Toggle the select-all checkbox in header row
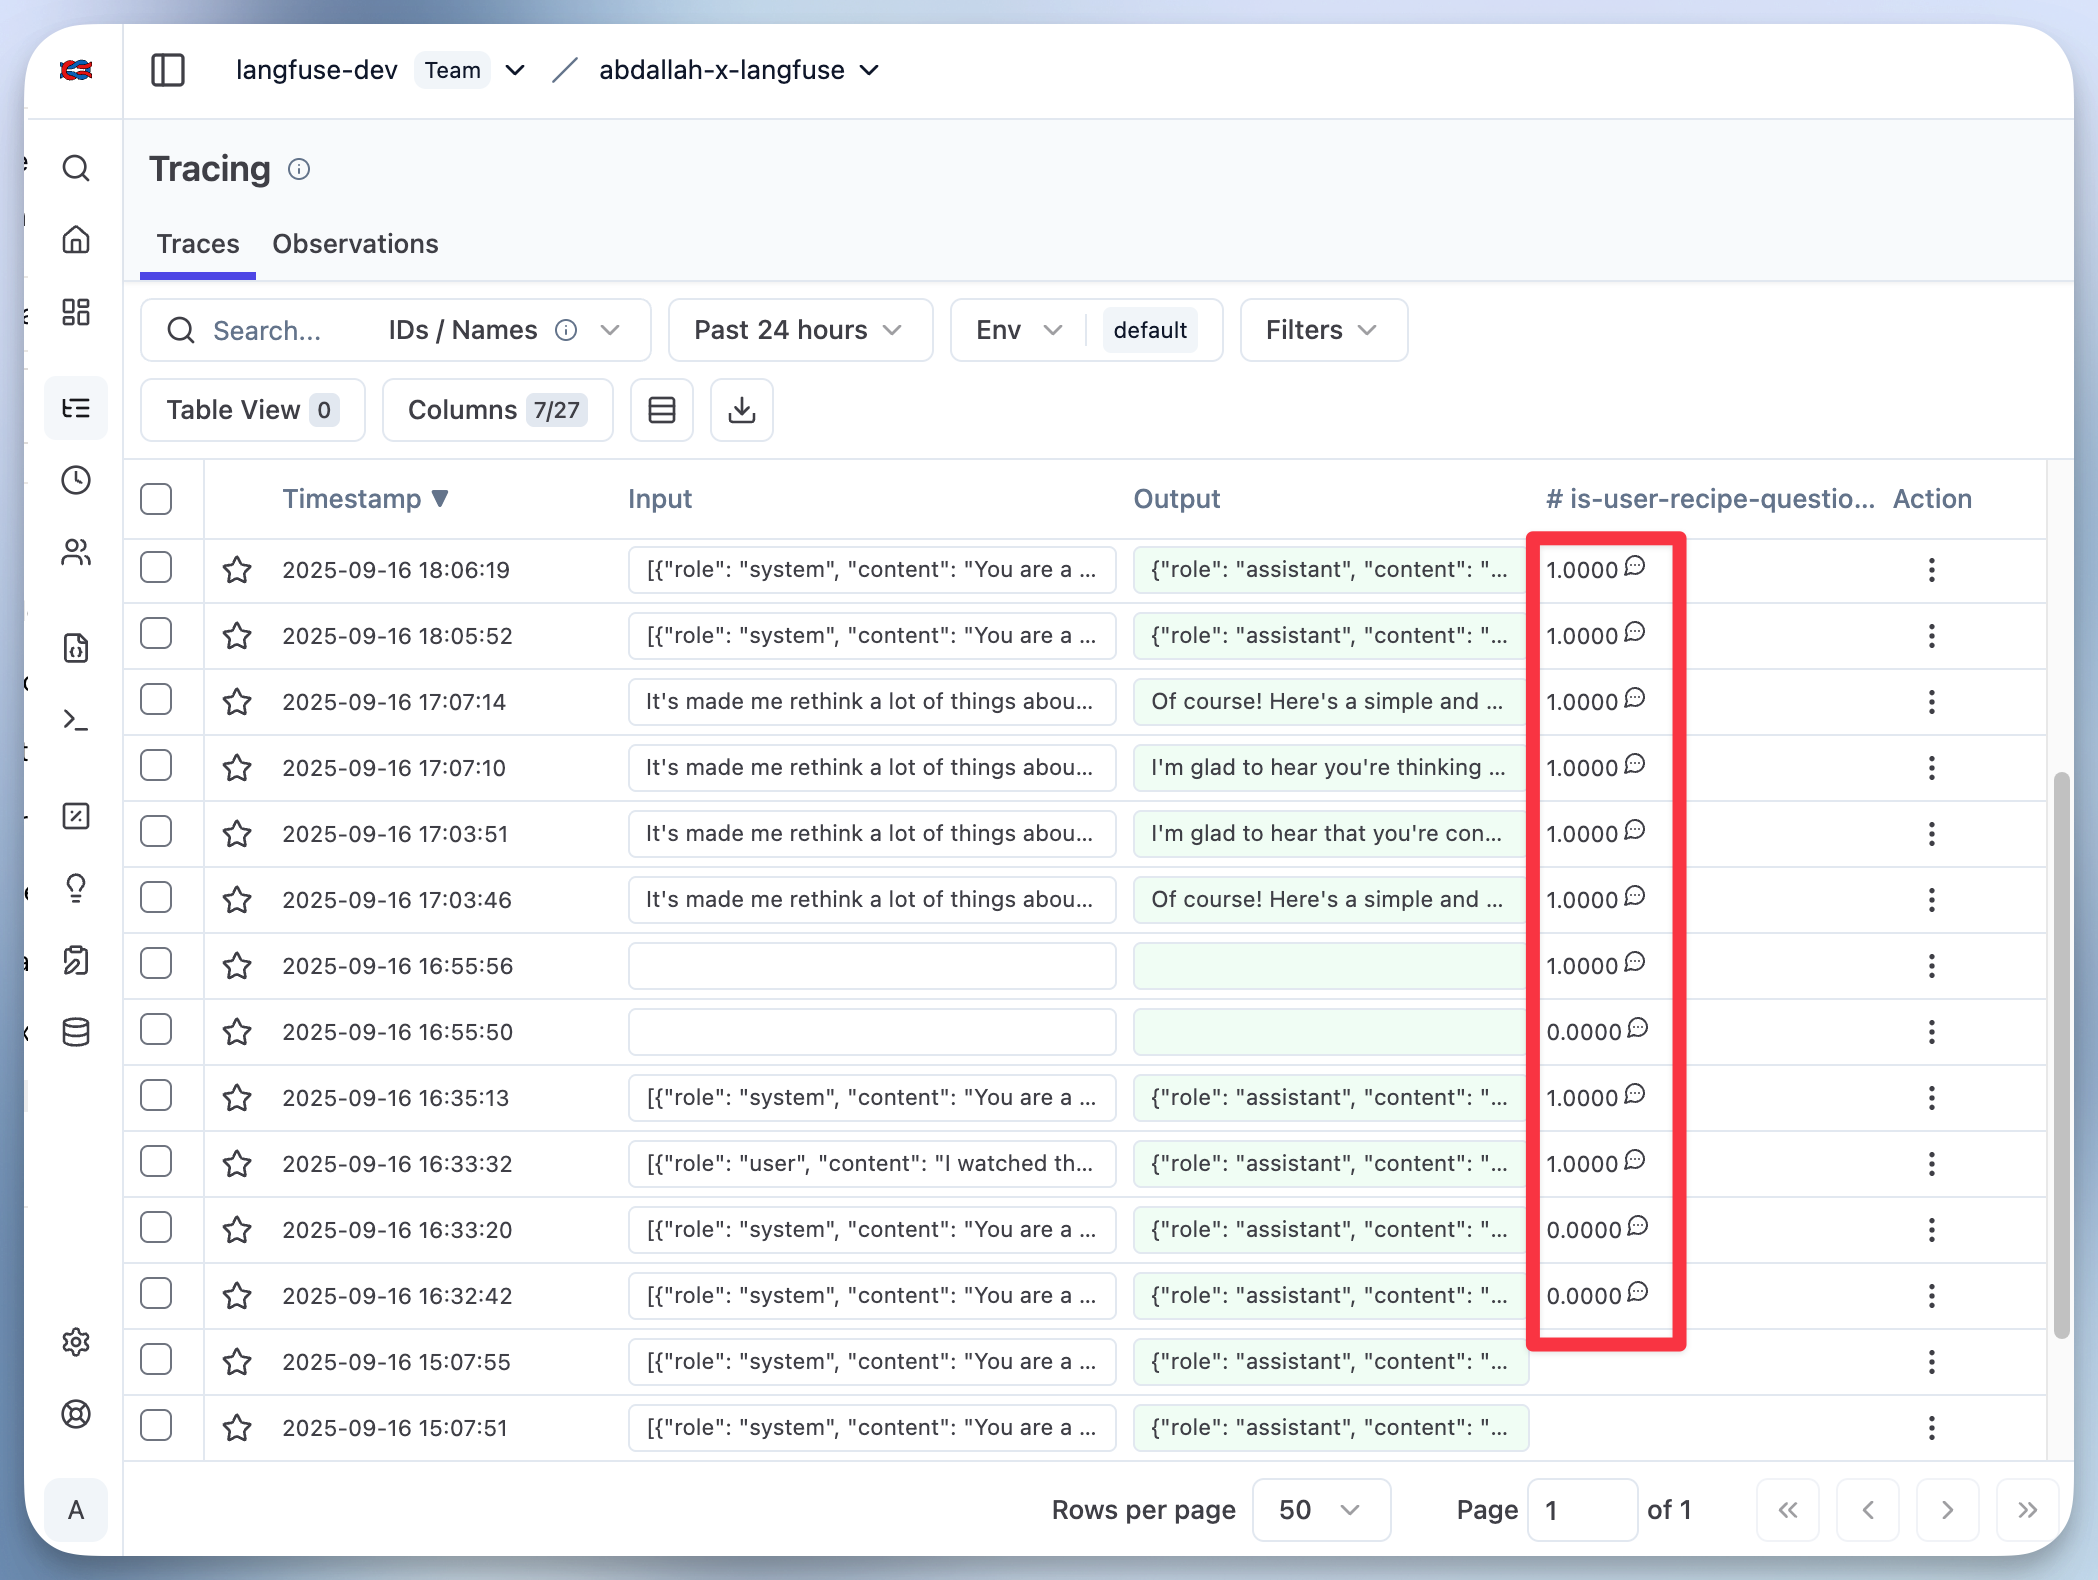Viewport: 2098px width, 1580px height. (157, 499)
